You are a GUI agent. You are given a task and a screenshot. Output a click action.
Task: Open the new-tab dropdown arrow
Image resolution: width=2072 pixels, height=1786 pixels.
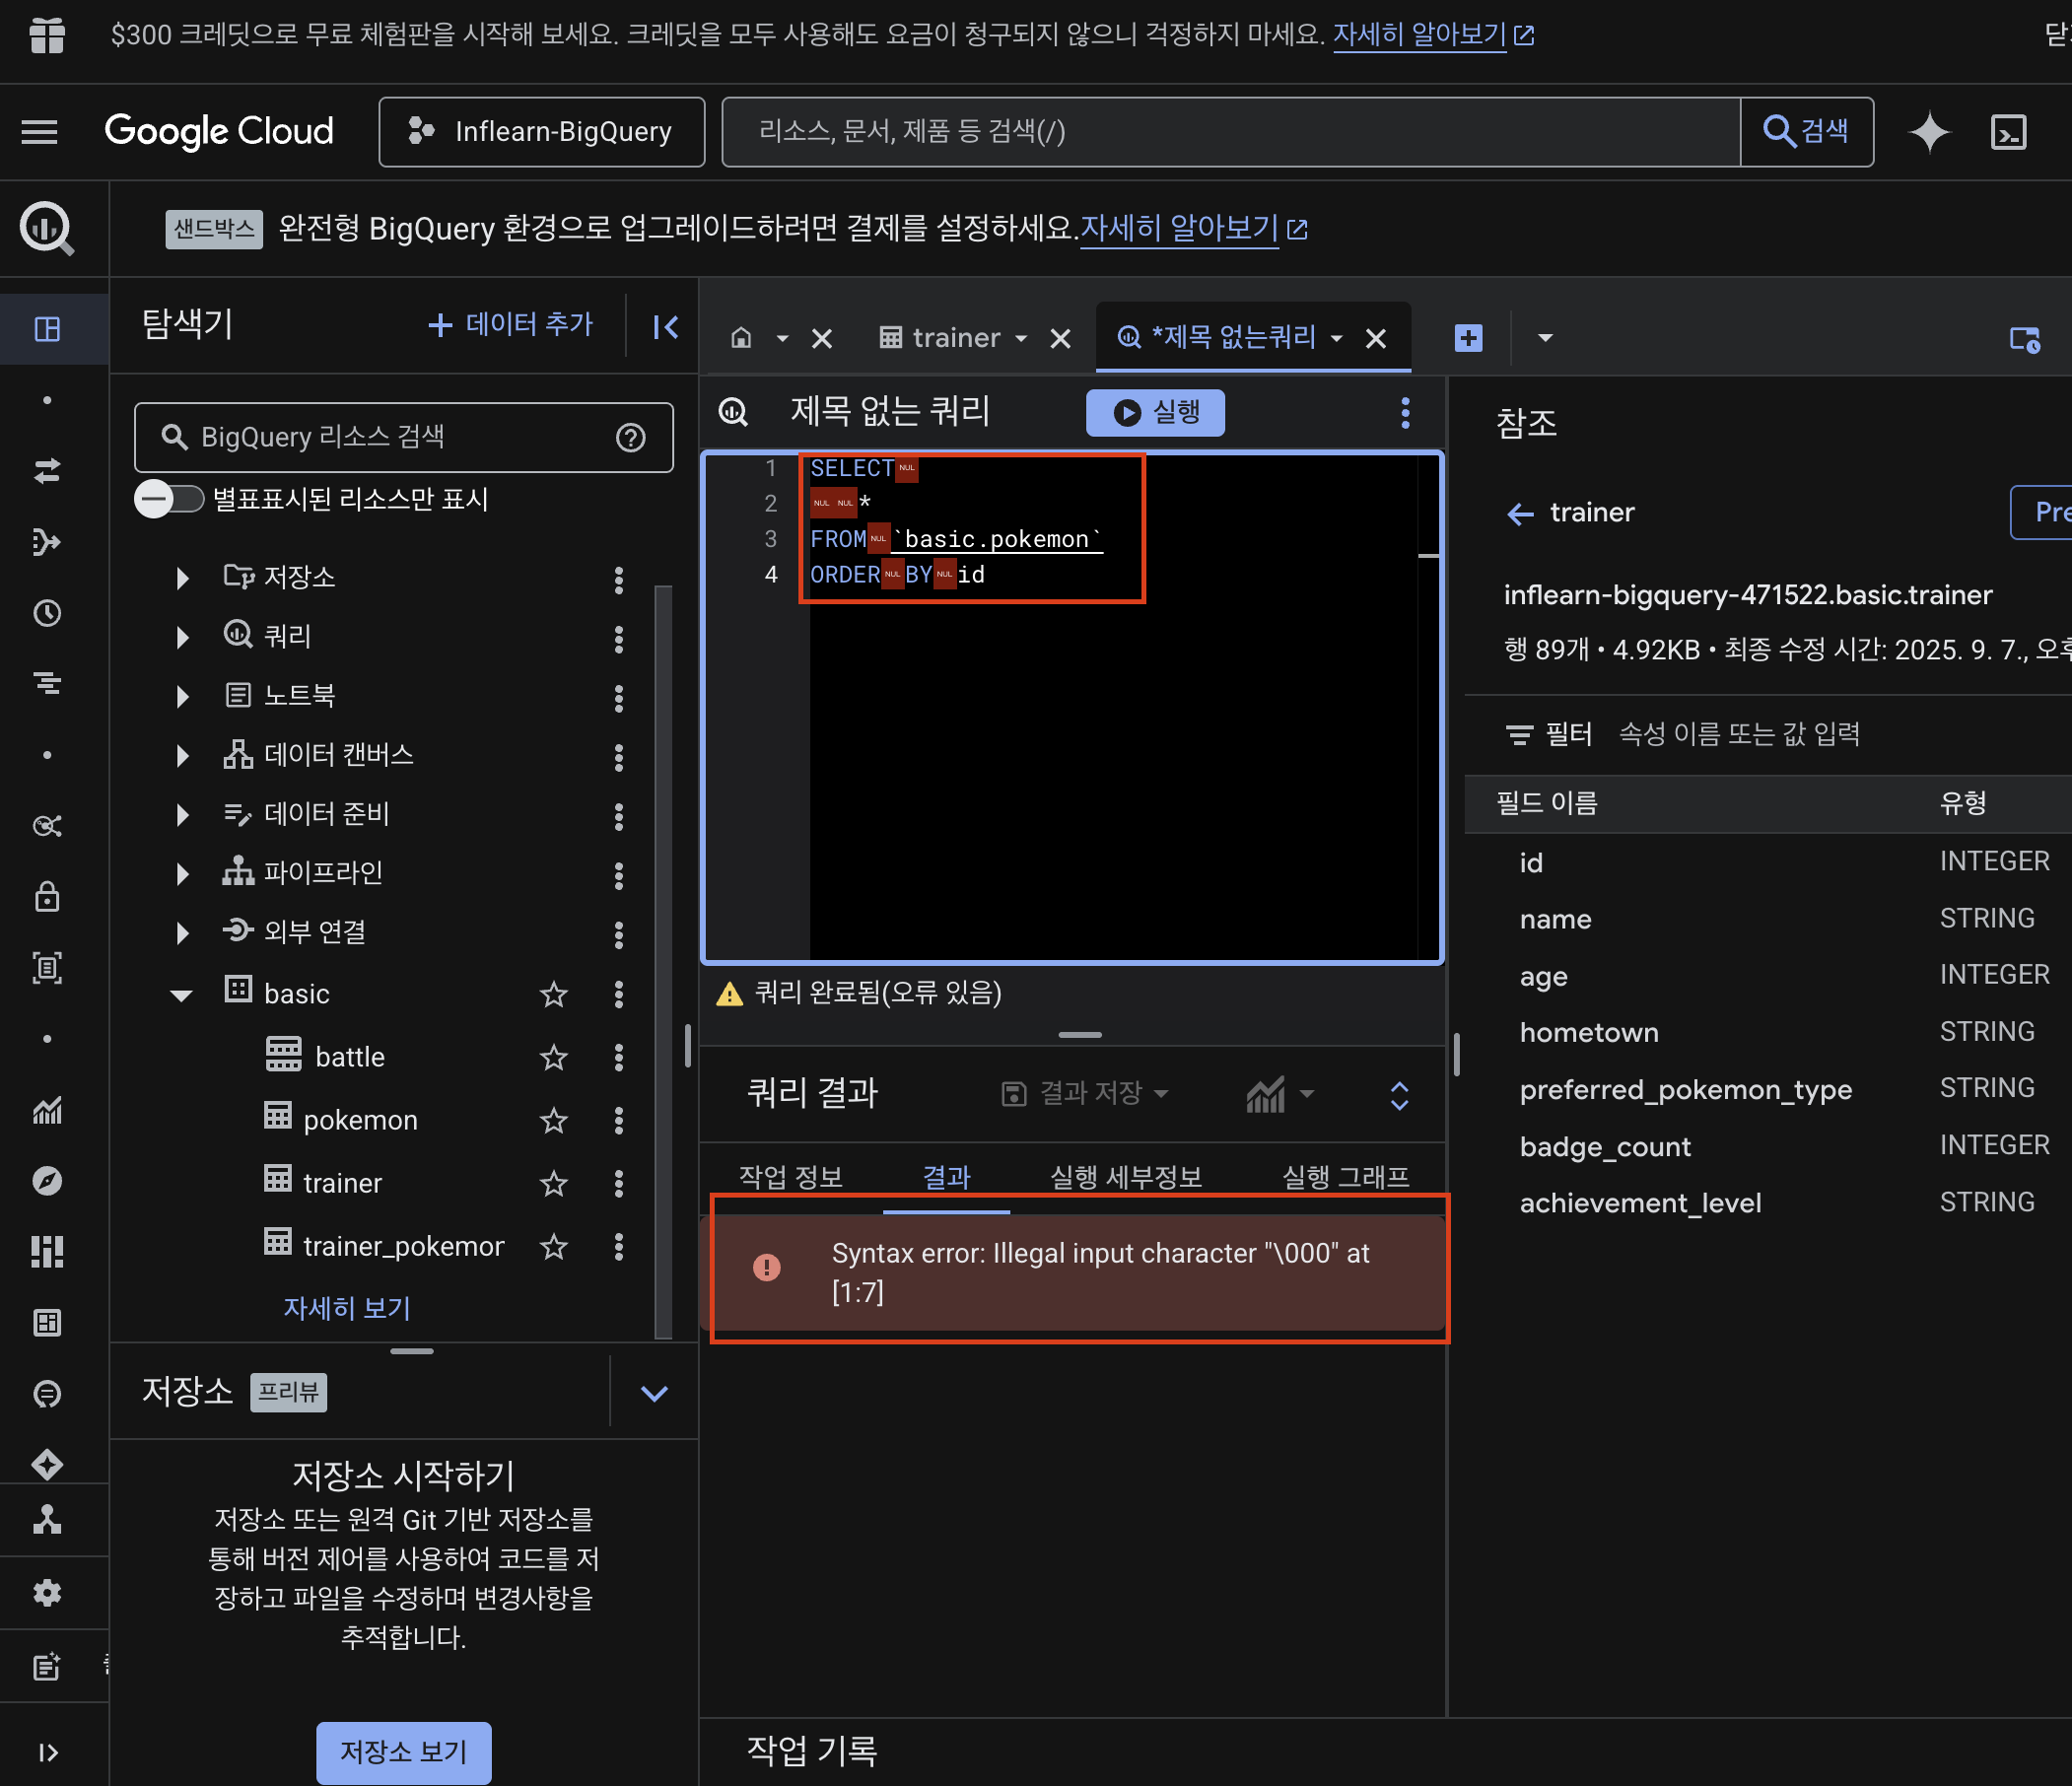pos(1545,338)
